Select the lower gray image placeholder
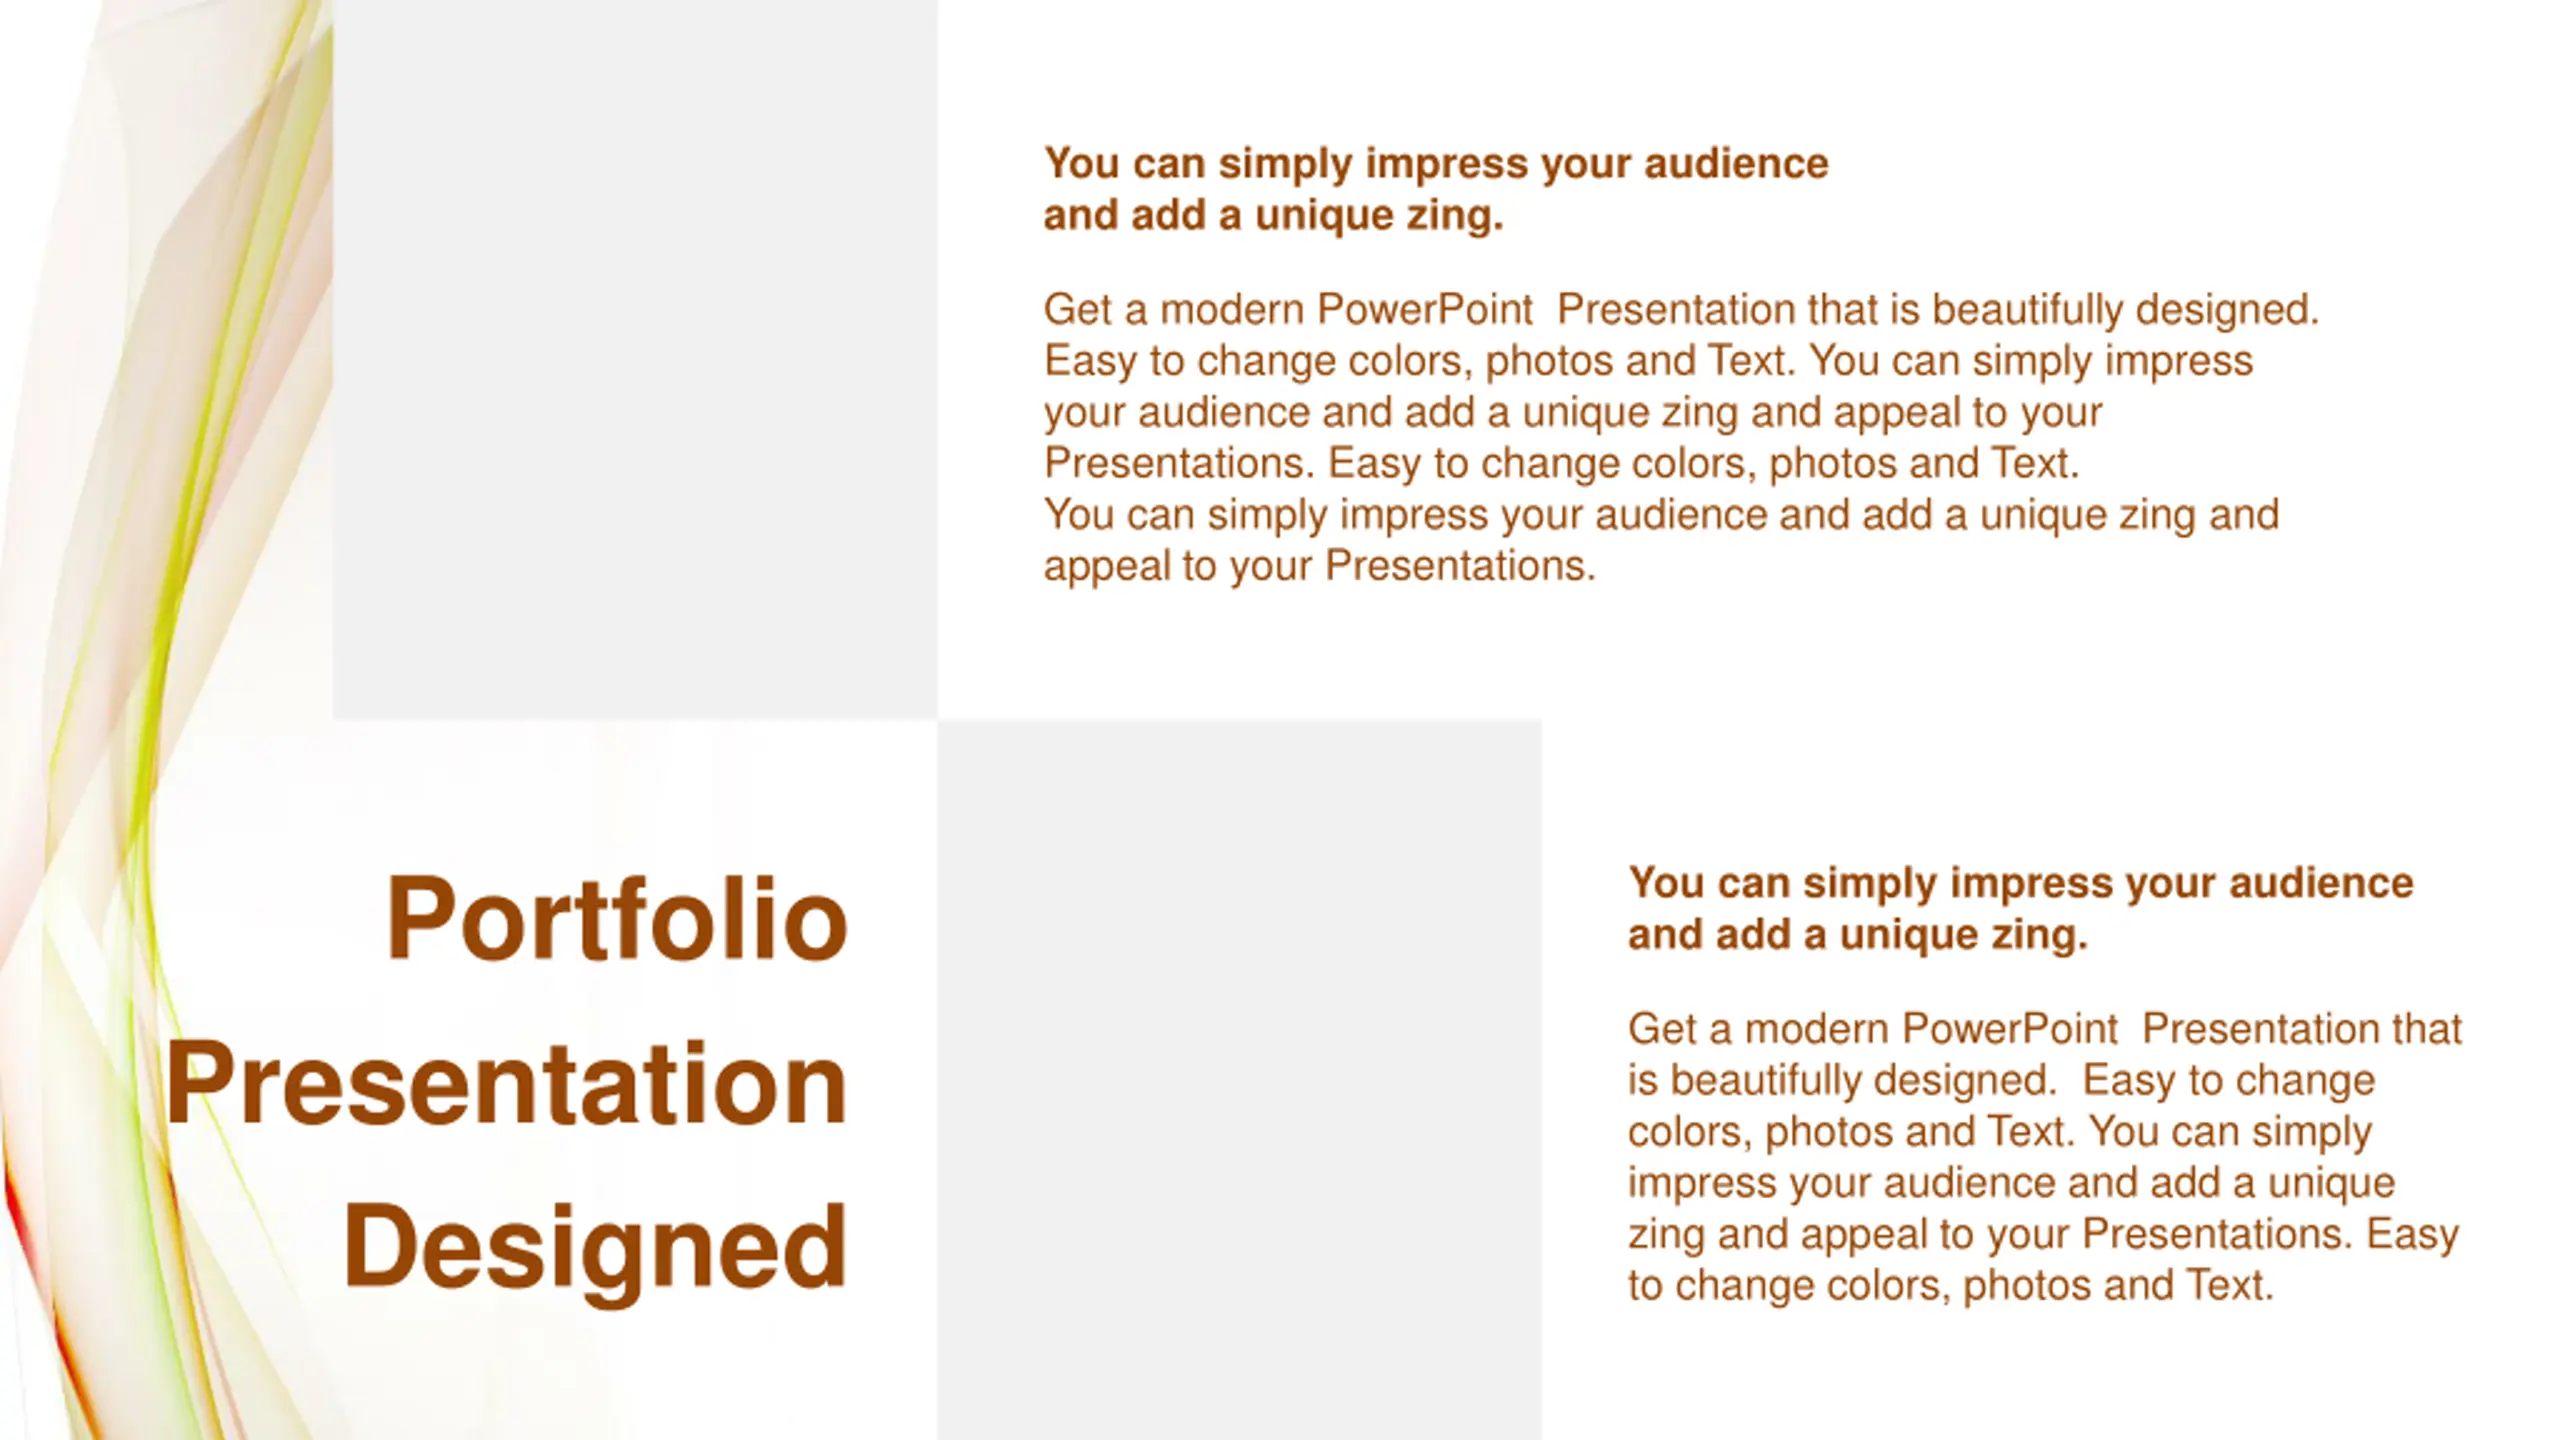2560x1440 pixels. tap(1239, 1079)
